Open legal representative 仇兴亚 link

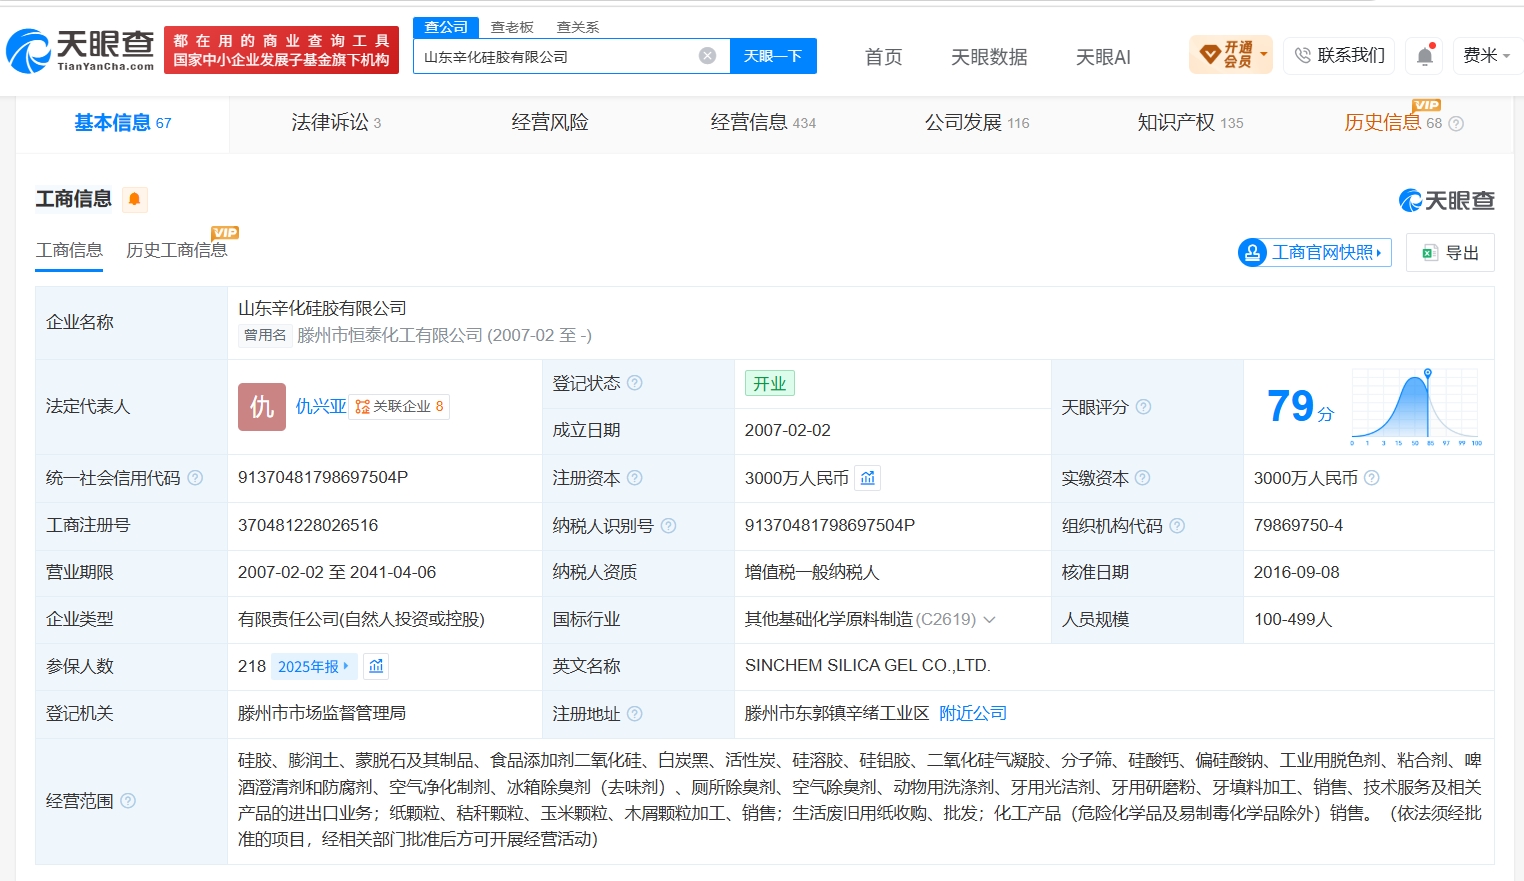tap(321, 406)
